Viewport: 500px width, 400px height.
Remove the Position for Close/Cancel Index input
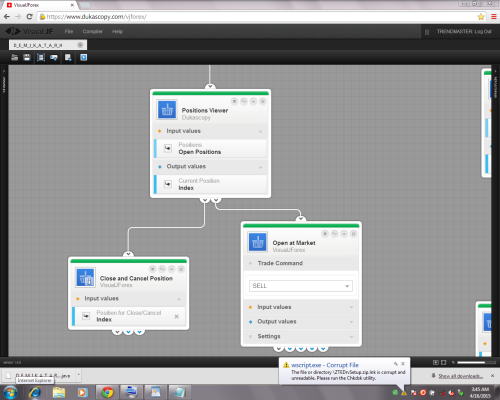[176, 316]
